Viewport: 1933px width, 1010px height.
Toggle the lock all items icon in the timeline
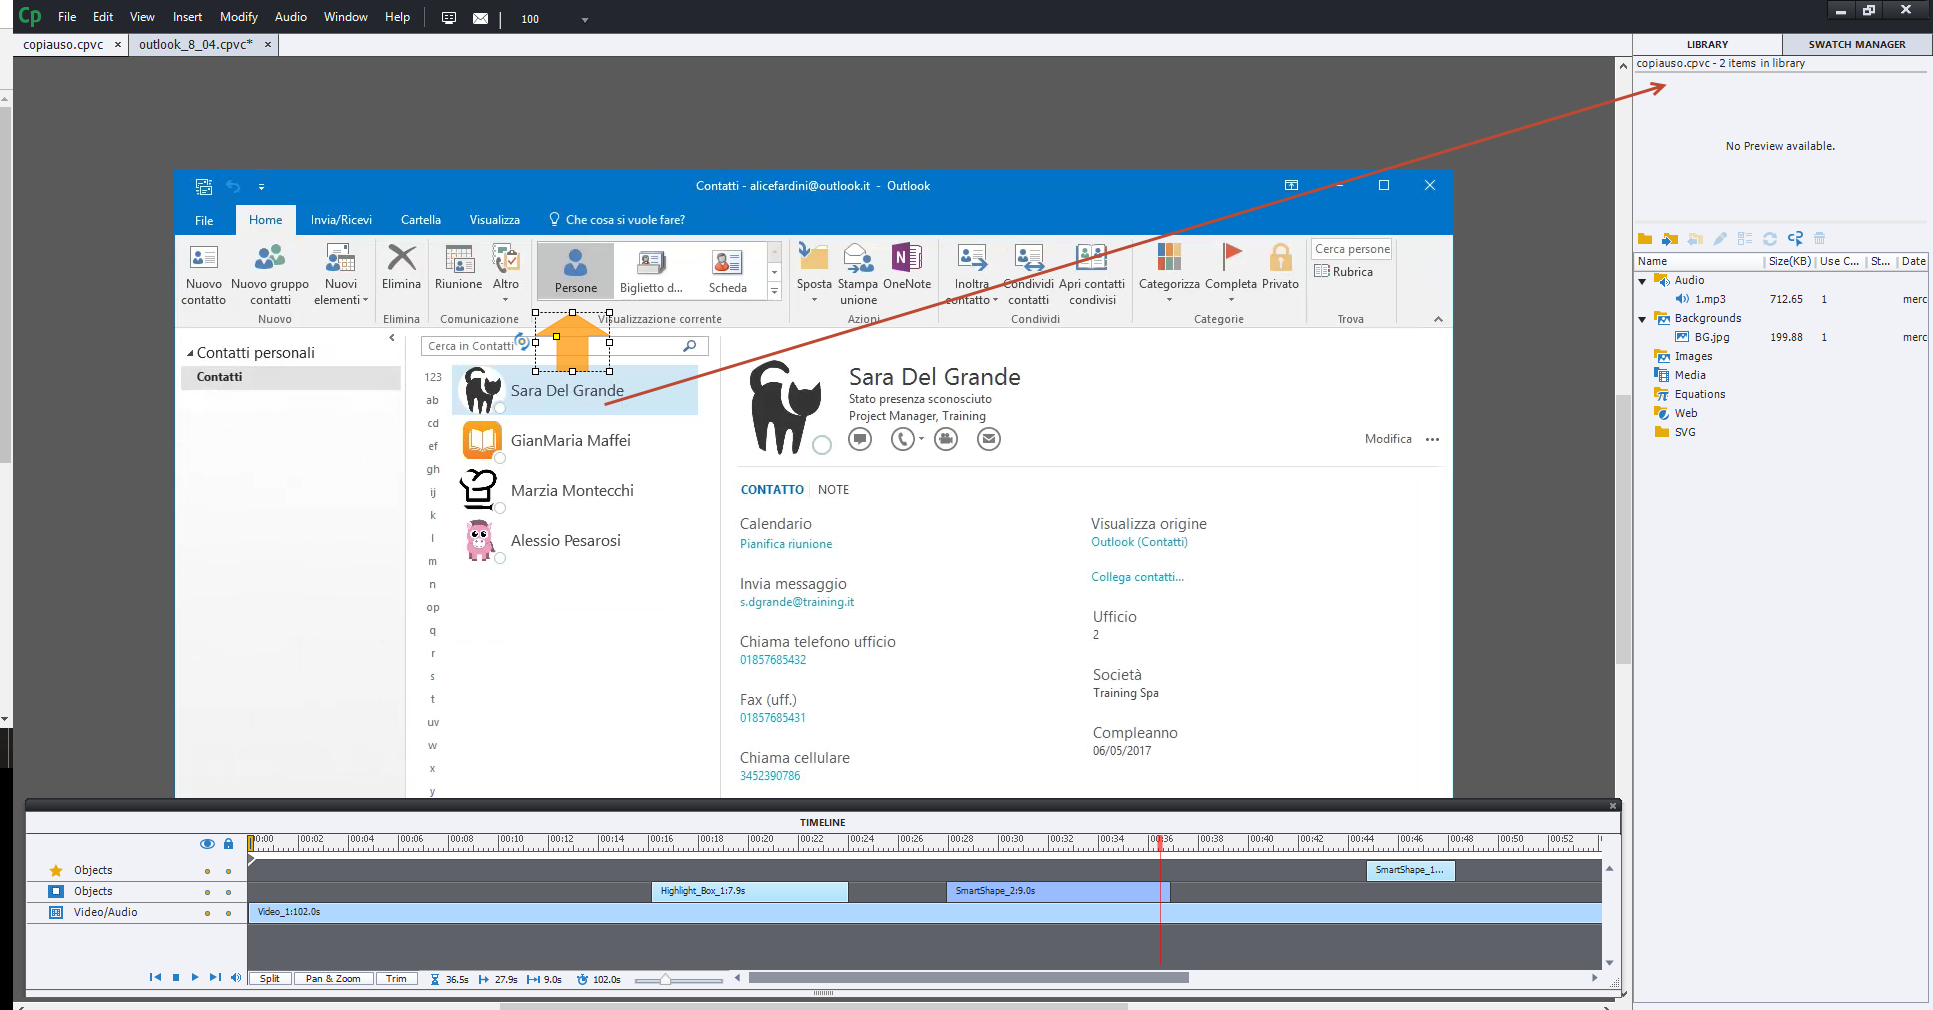coord(228,844)
